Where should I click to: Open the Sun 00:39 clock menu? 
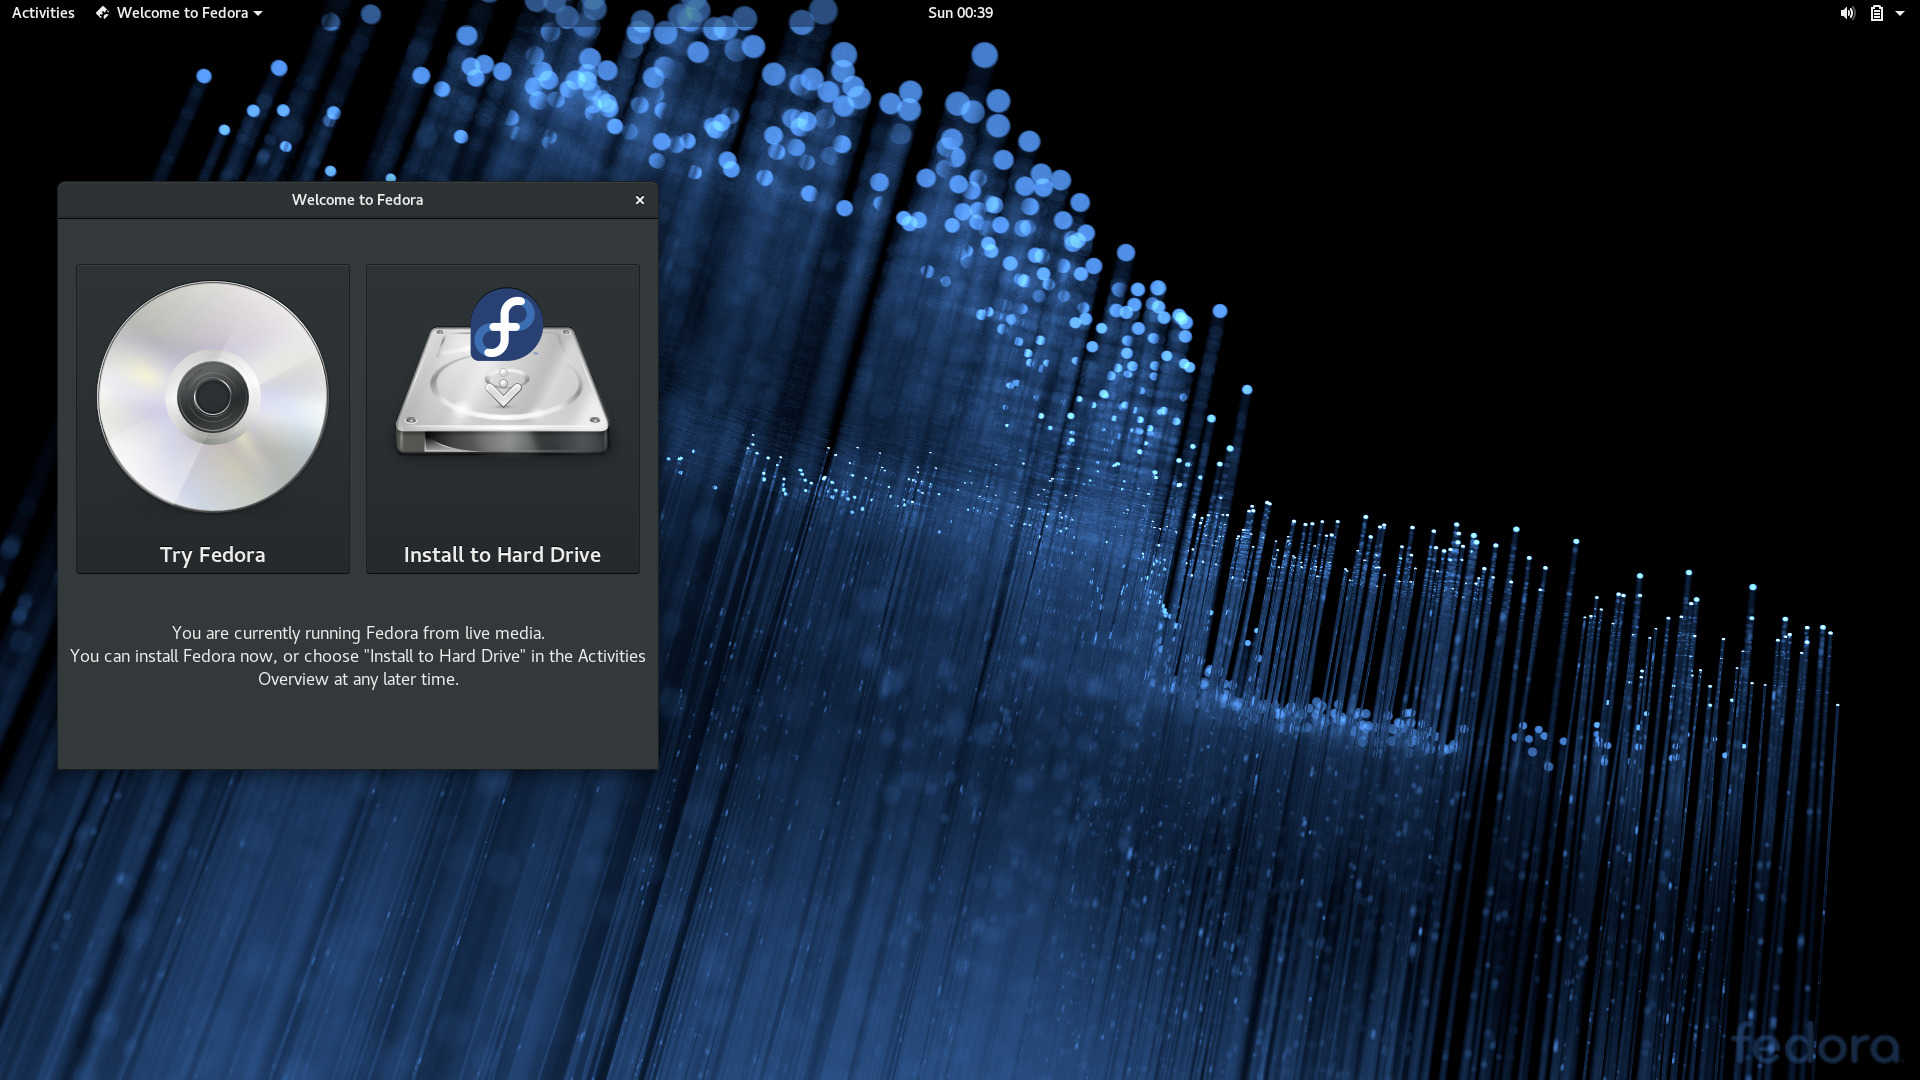coord(960,13)
